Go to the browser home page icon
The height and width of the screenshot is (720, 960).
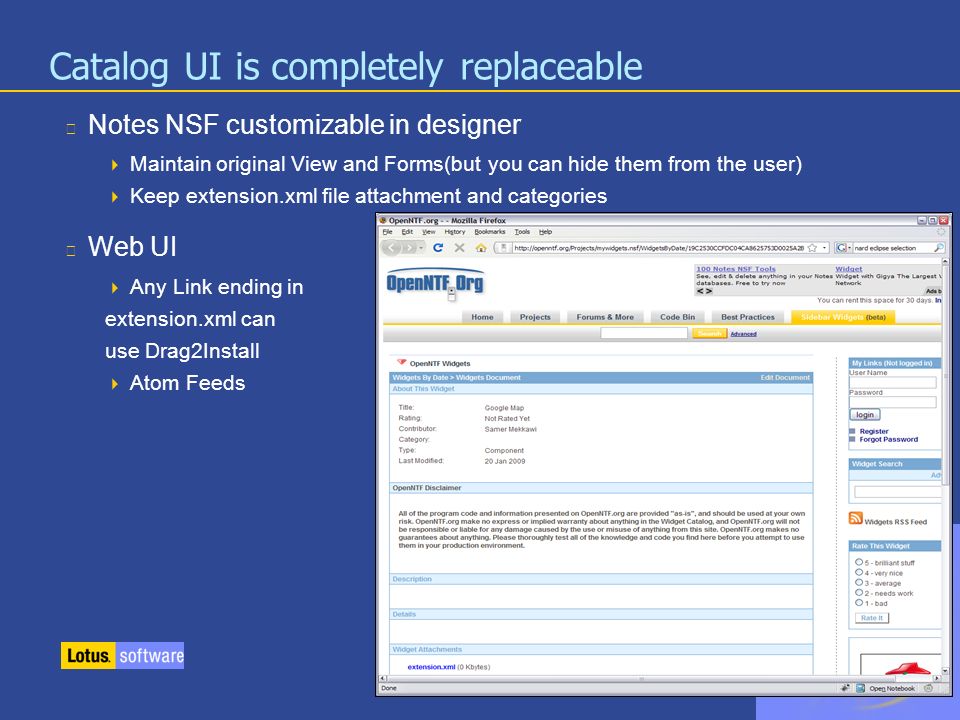coord(481,248)
